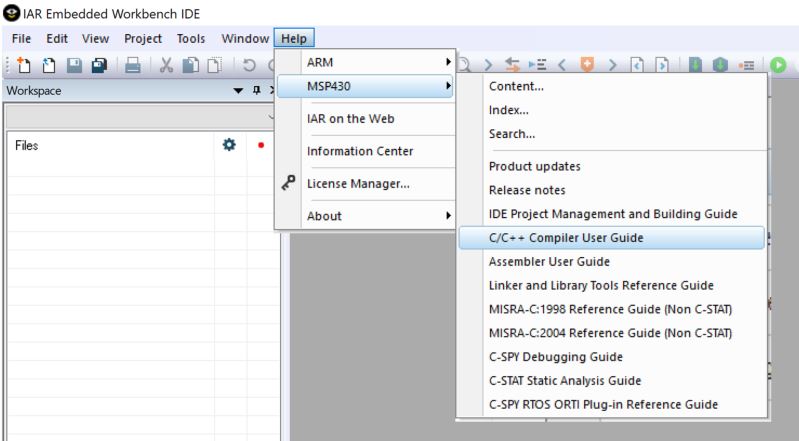Open C/C++ Compiler User Guide
Screen dimensions: 799x441
(611, 238)
